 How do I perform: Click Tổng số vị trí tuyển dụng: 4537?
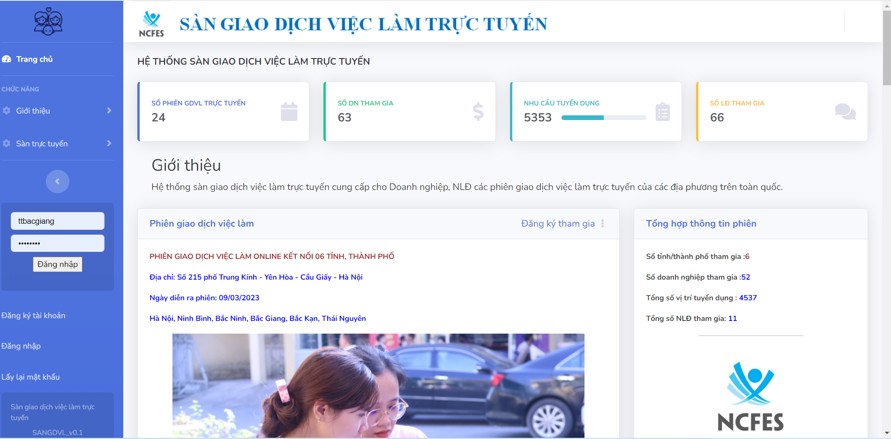pyautogui.click(x=701, y=298)
